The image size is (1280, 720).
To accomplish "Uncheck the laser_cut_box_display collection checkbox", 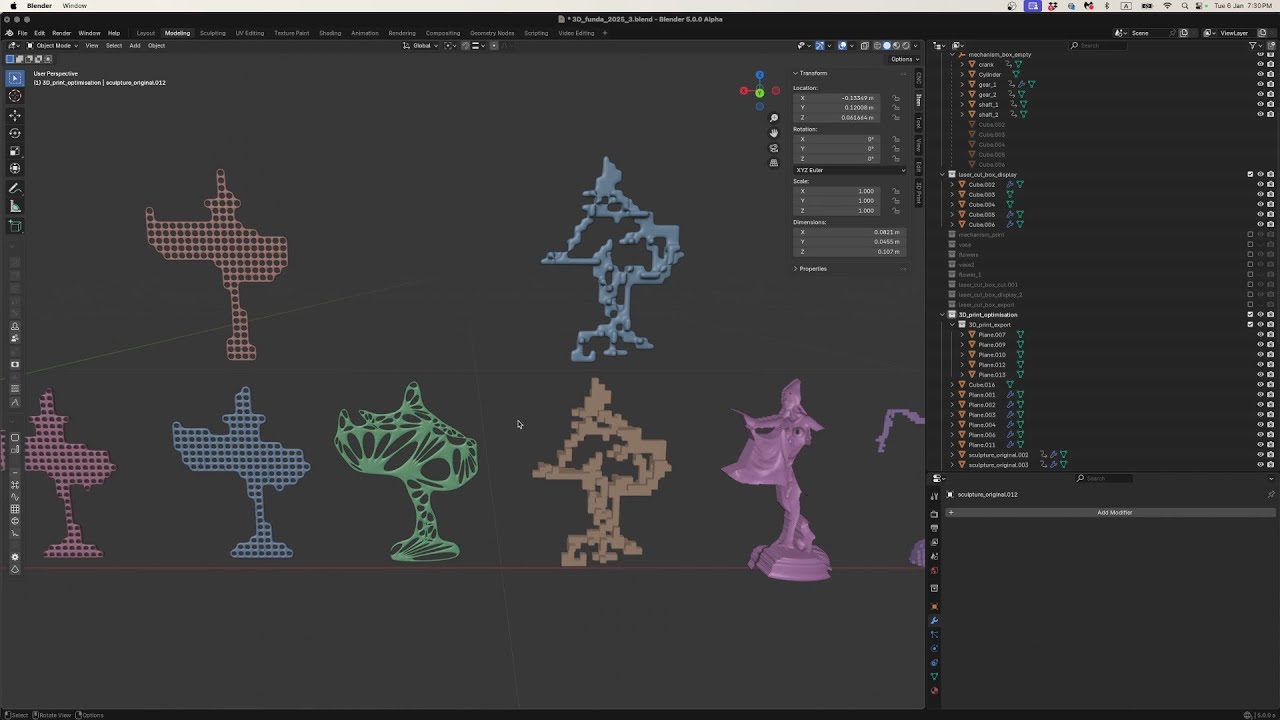I will 1250,174.
